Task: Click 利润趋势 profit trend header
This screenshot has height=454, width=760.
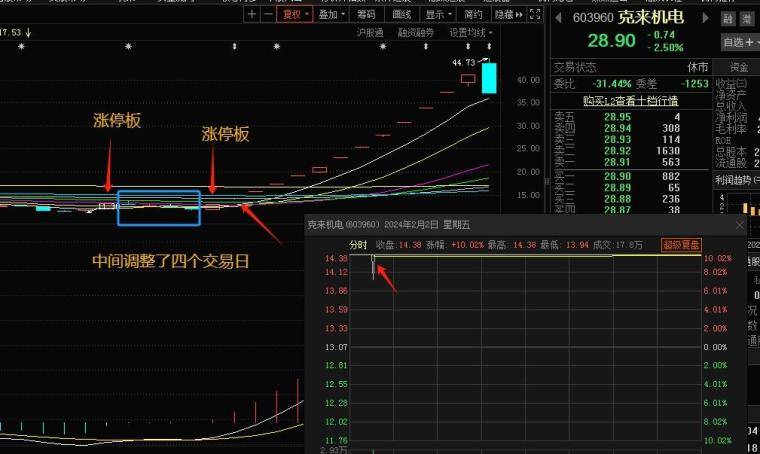Action: (x=735, y=180)
